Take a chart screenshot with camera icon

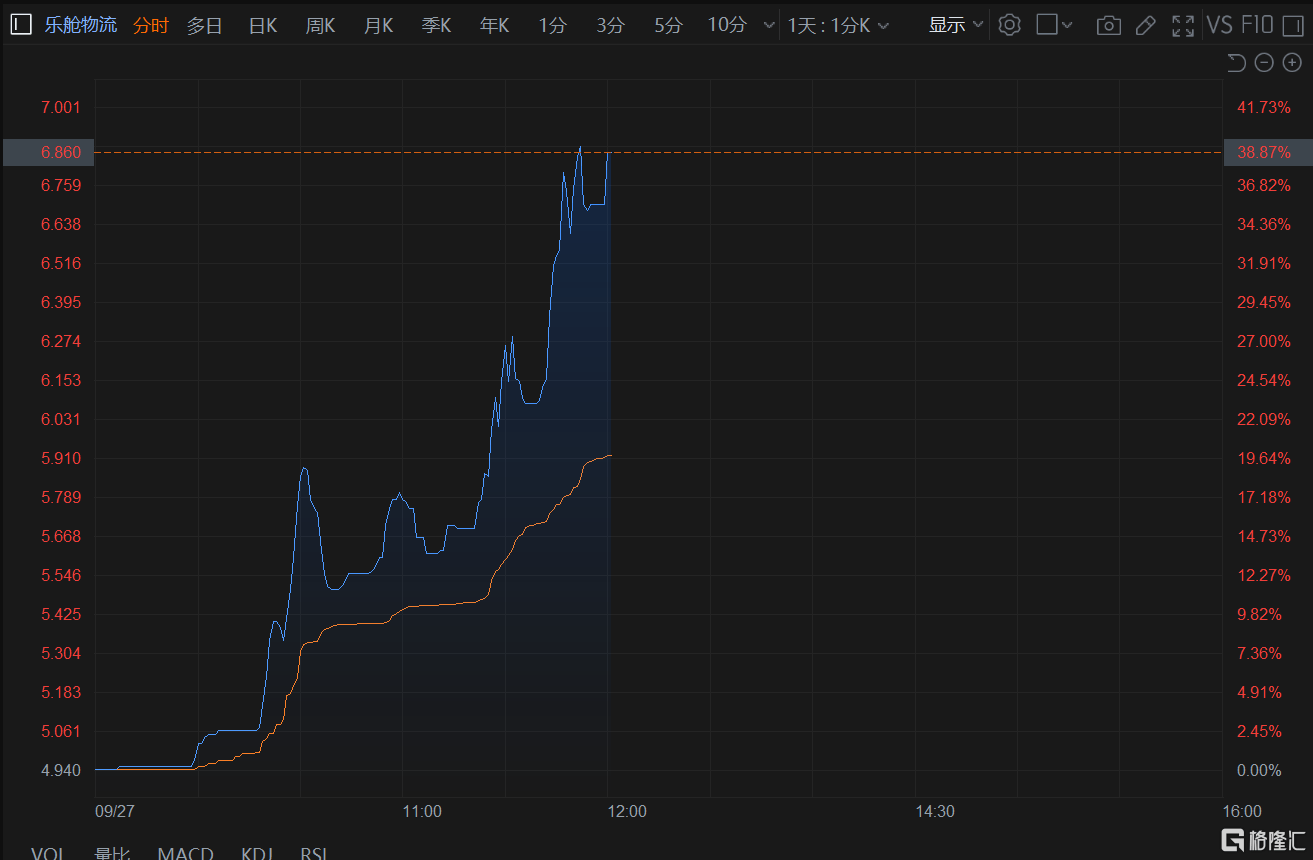1108,25
